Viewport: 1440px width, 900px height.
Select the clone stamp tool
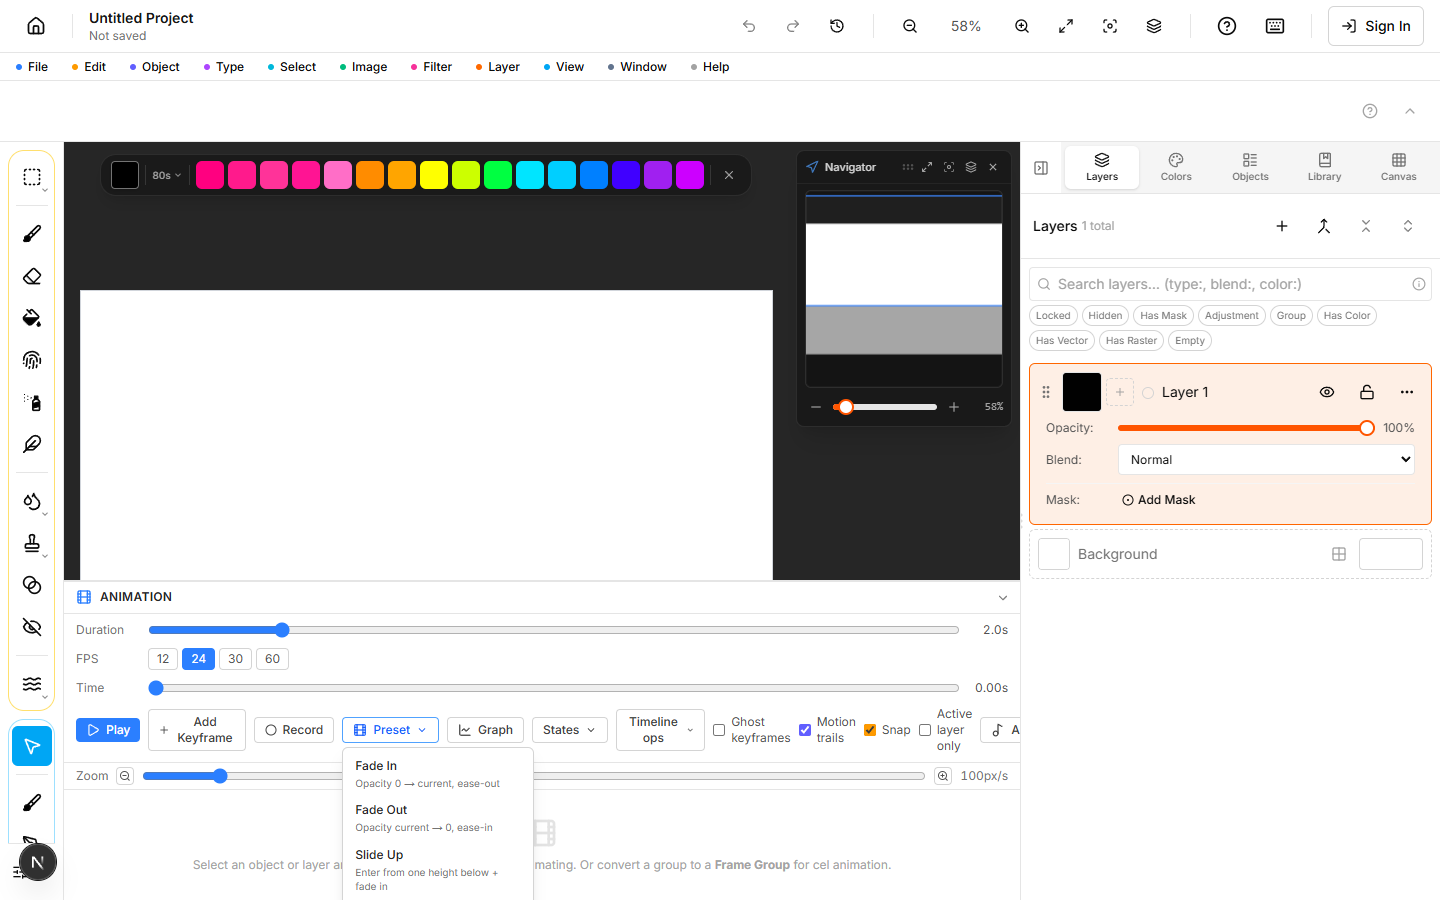[x=32, y=543]
